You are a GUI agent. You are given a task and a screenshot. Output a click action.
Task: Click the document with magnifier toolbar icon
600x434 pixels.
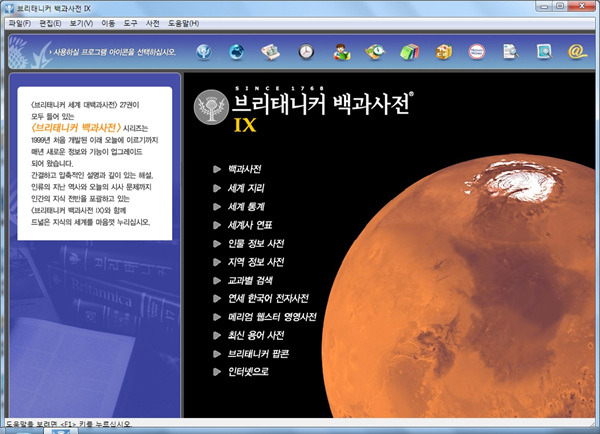(511, 52)
